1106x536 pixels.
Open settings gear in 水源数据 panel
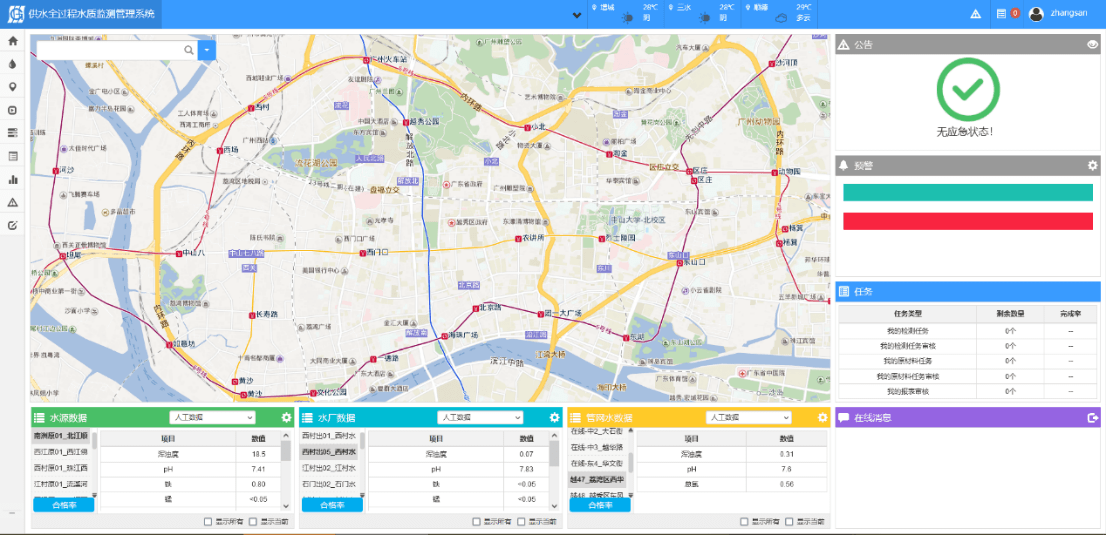click(x=287, y=417)
